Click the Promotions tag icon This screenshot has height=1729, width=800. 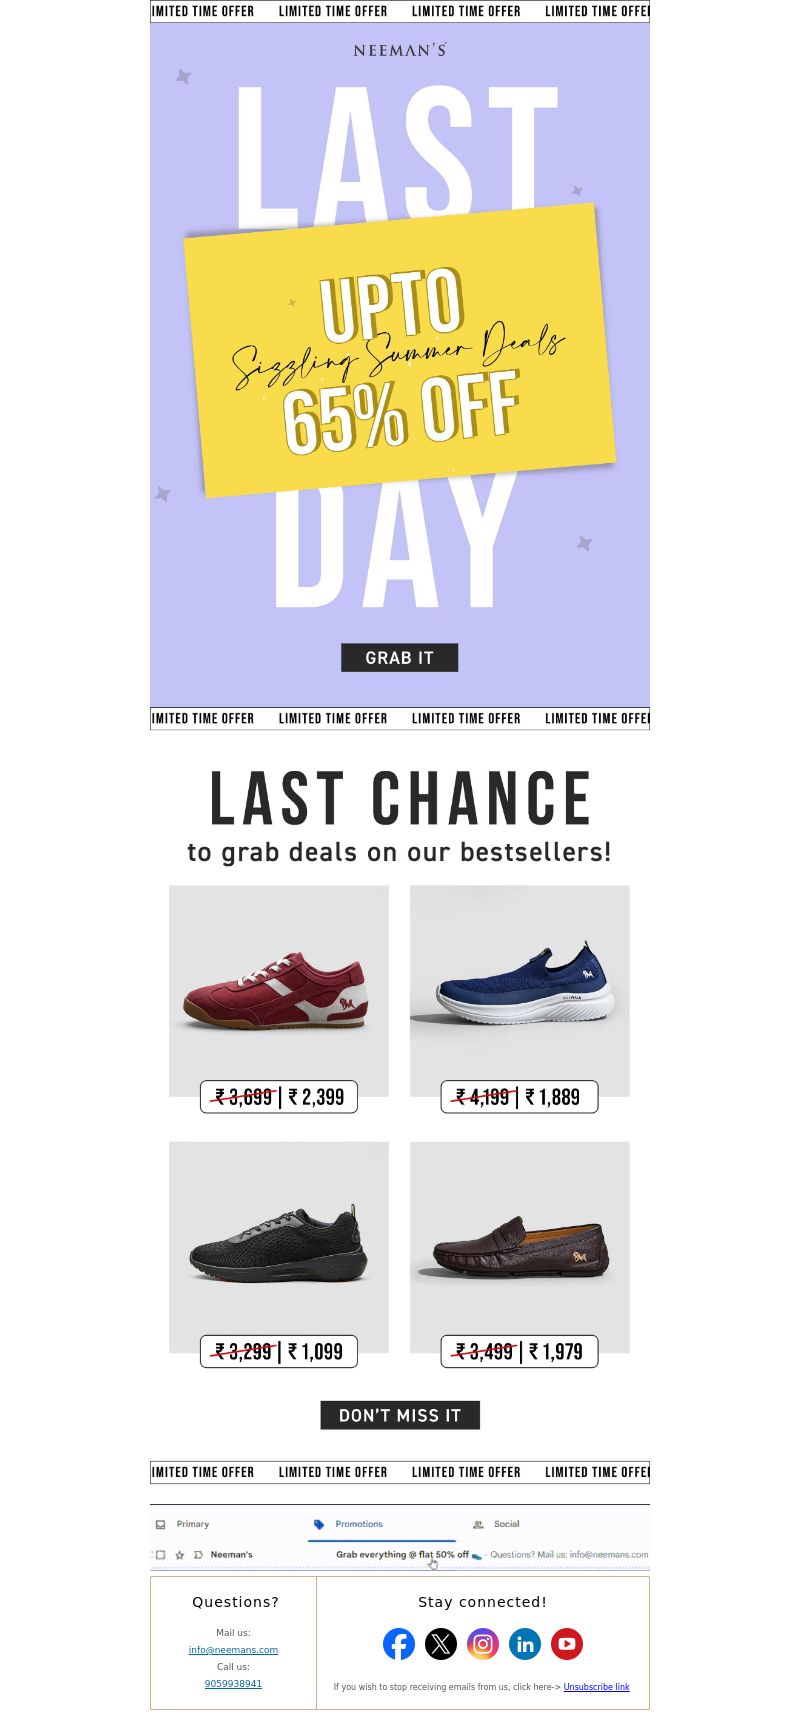(x=319, y=1525)
